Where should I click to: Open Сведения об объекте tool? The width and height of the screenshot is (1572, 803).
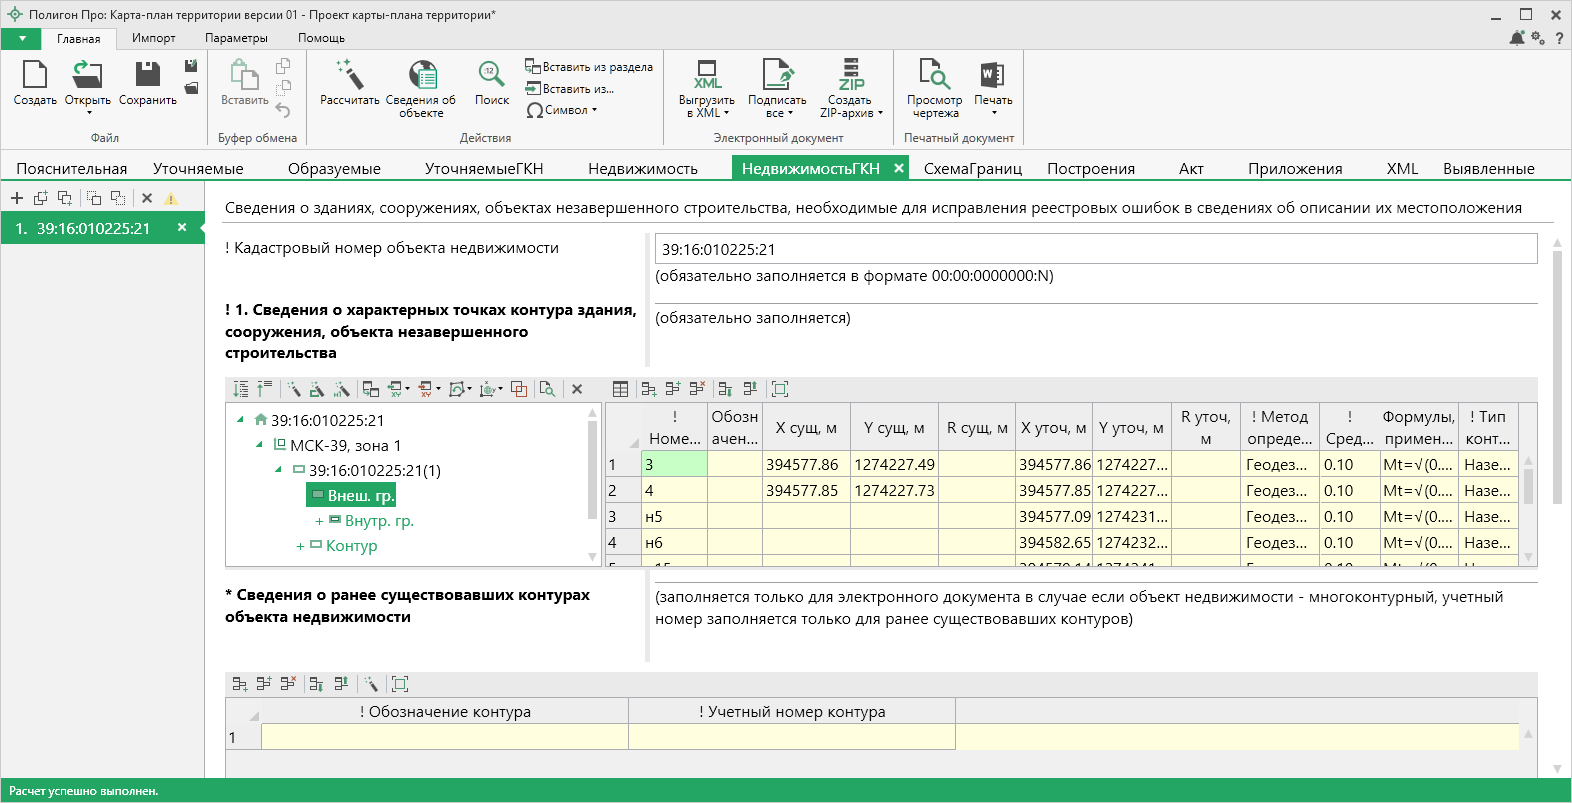point(421,76)
